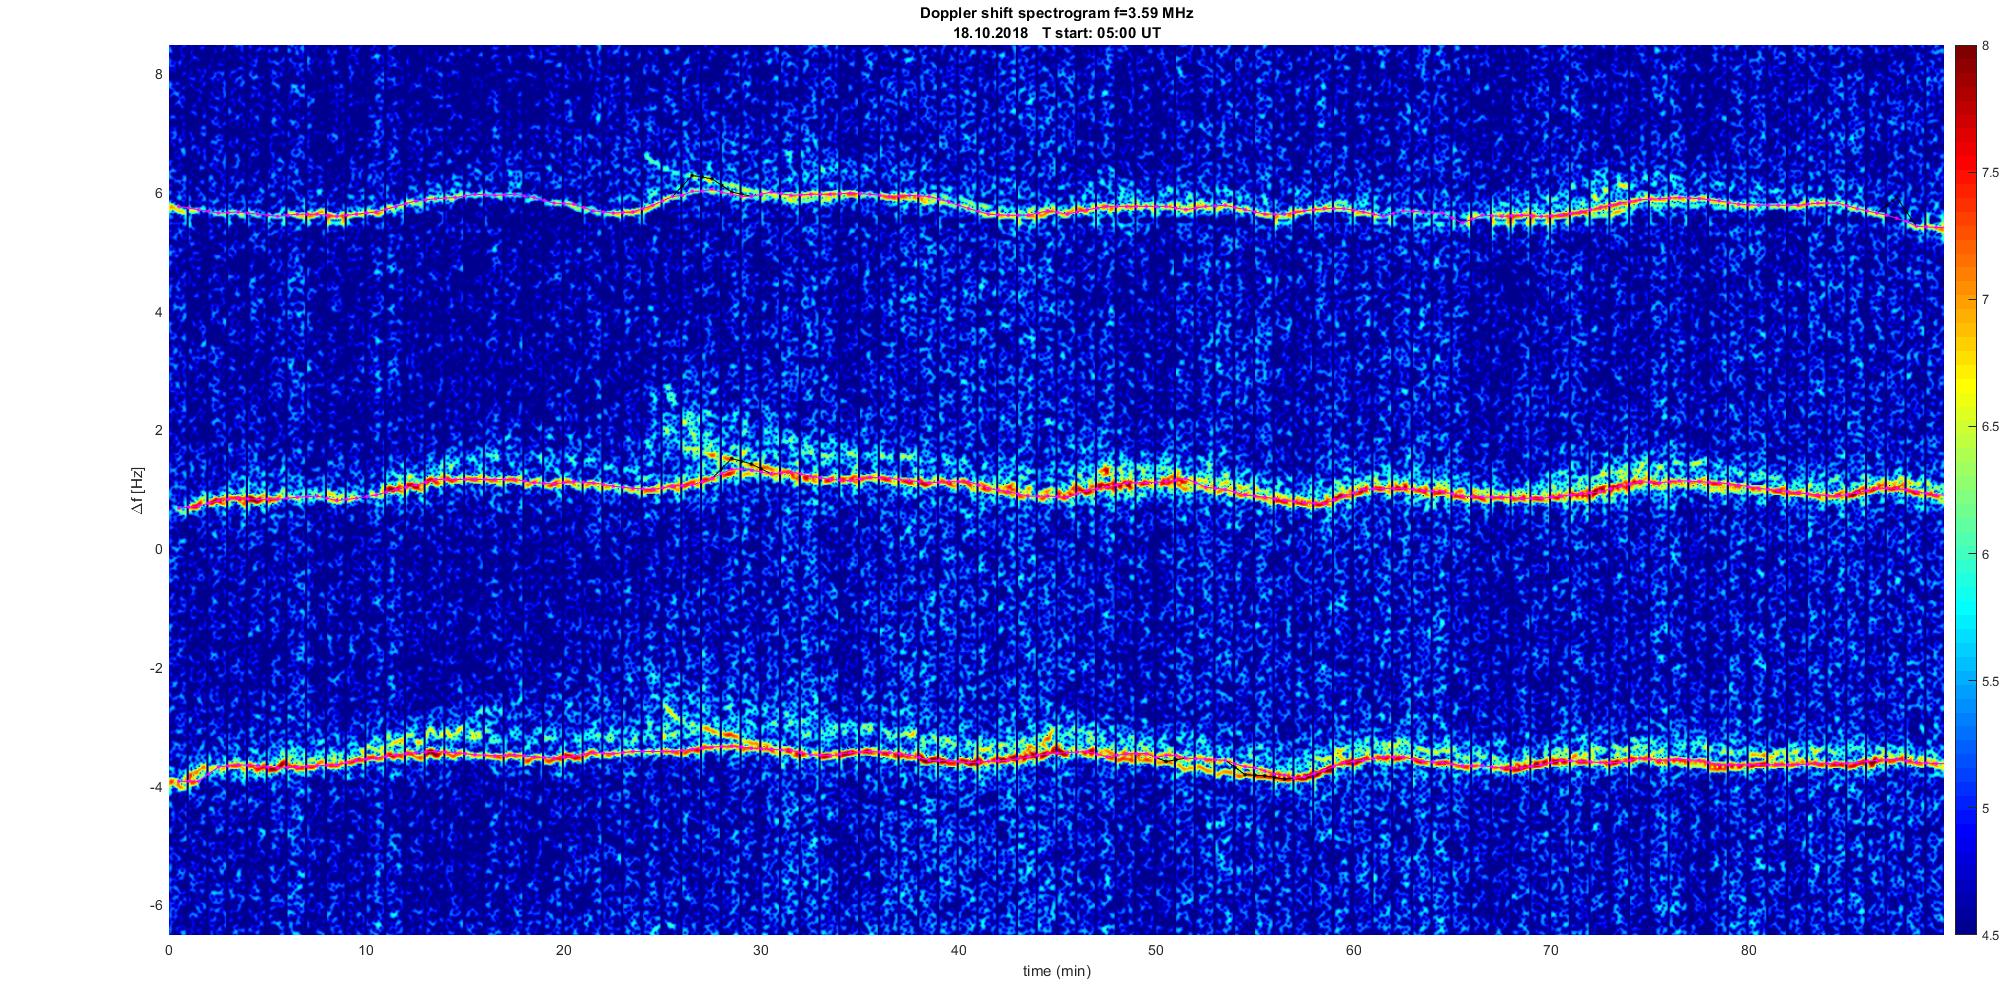This screenshot has height=1003, width=2000.
Task: Click the x-axis tick label 60
Action: click(1353, 951)
